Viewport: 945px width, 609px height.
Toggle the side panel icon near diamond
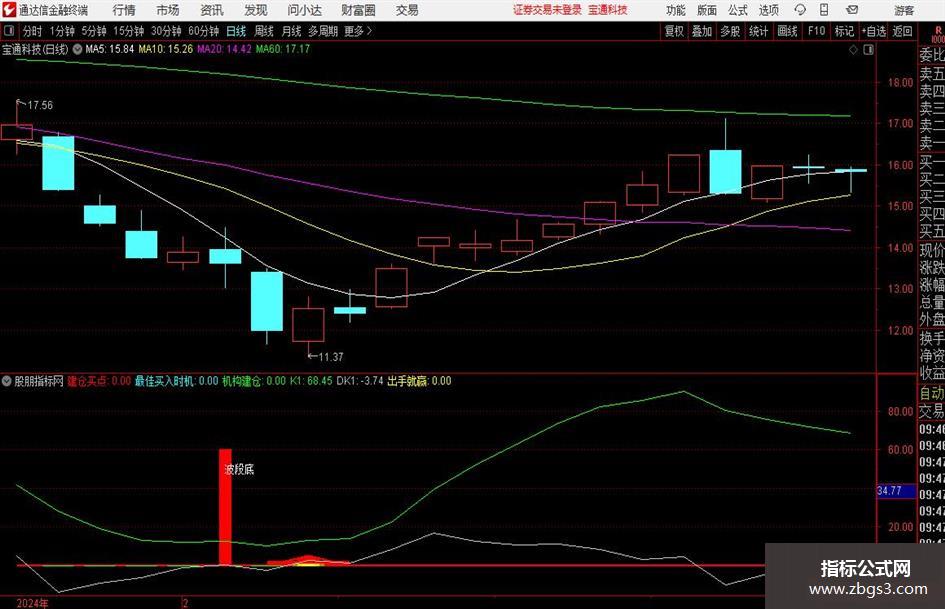pyautogui.click(x=868, y=50)
